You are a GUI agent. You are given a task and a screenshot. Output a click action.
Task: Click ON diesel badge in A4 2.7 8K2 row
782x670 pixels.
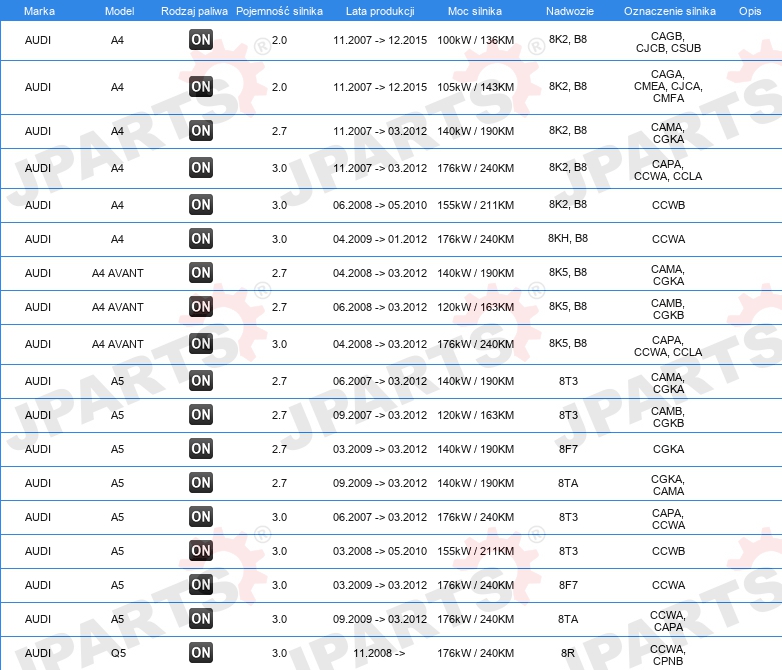(x=201, y=131)
